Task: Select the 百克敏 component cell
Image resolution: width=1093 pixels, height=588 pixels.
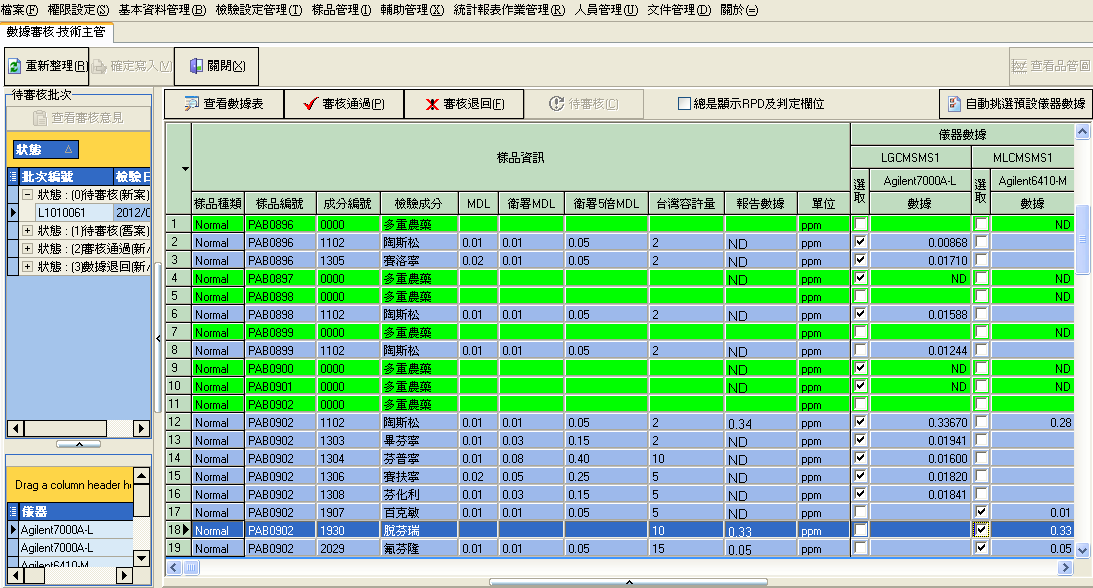Action: 419,512
